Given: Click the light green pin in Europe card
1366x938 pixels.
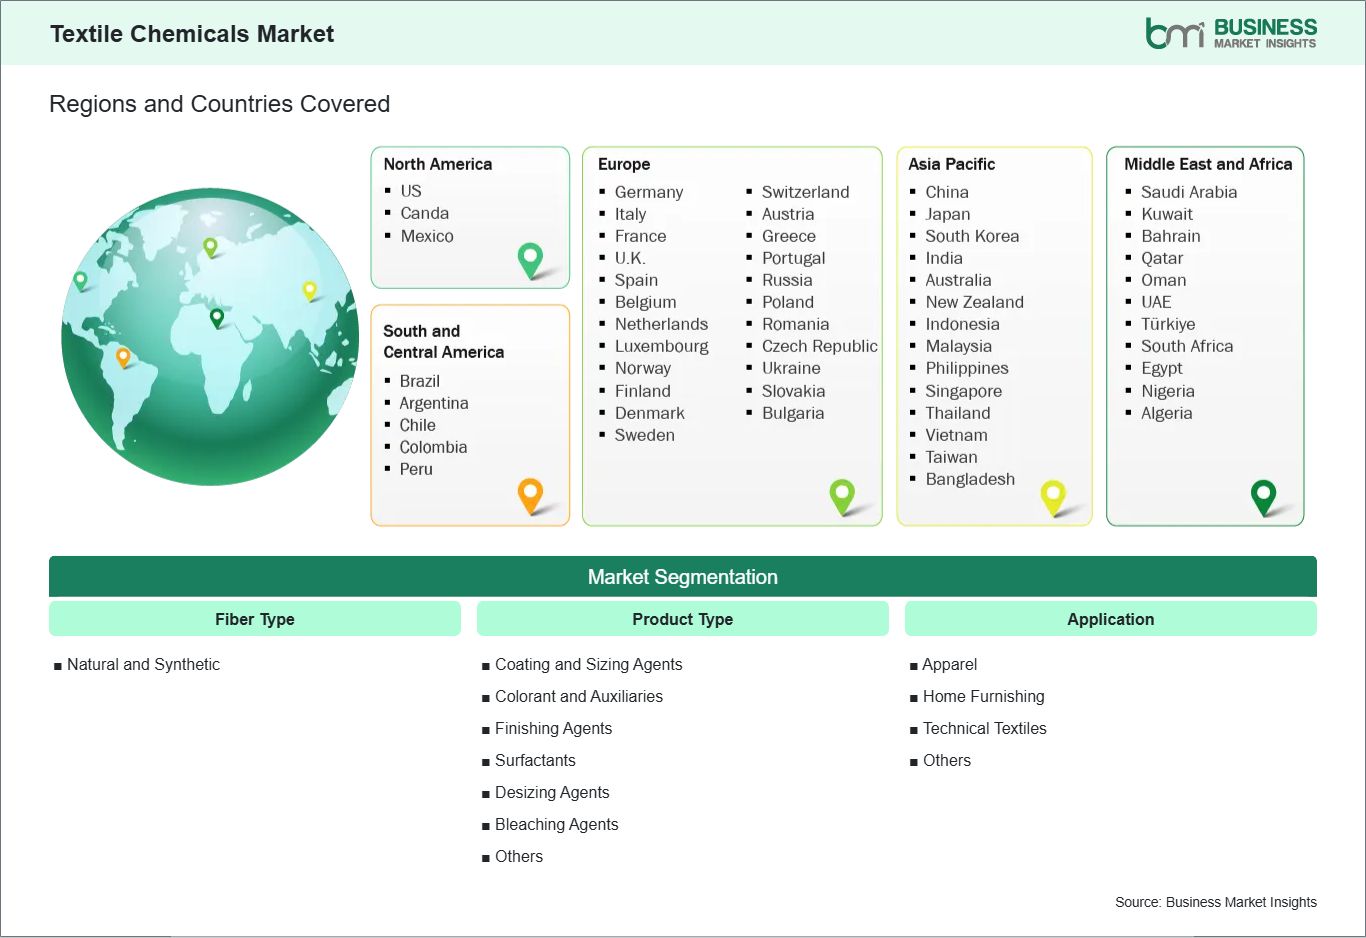Looking at the screenshot, I should [x=842, y=494].
